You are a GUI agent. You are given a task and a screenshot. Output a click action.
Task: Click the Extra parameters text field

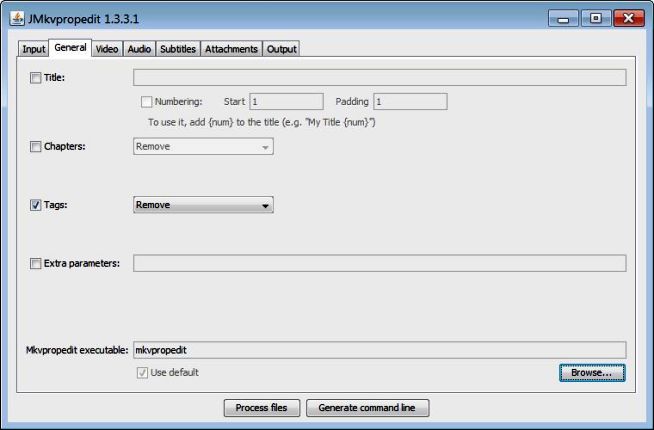coord(380,263)
